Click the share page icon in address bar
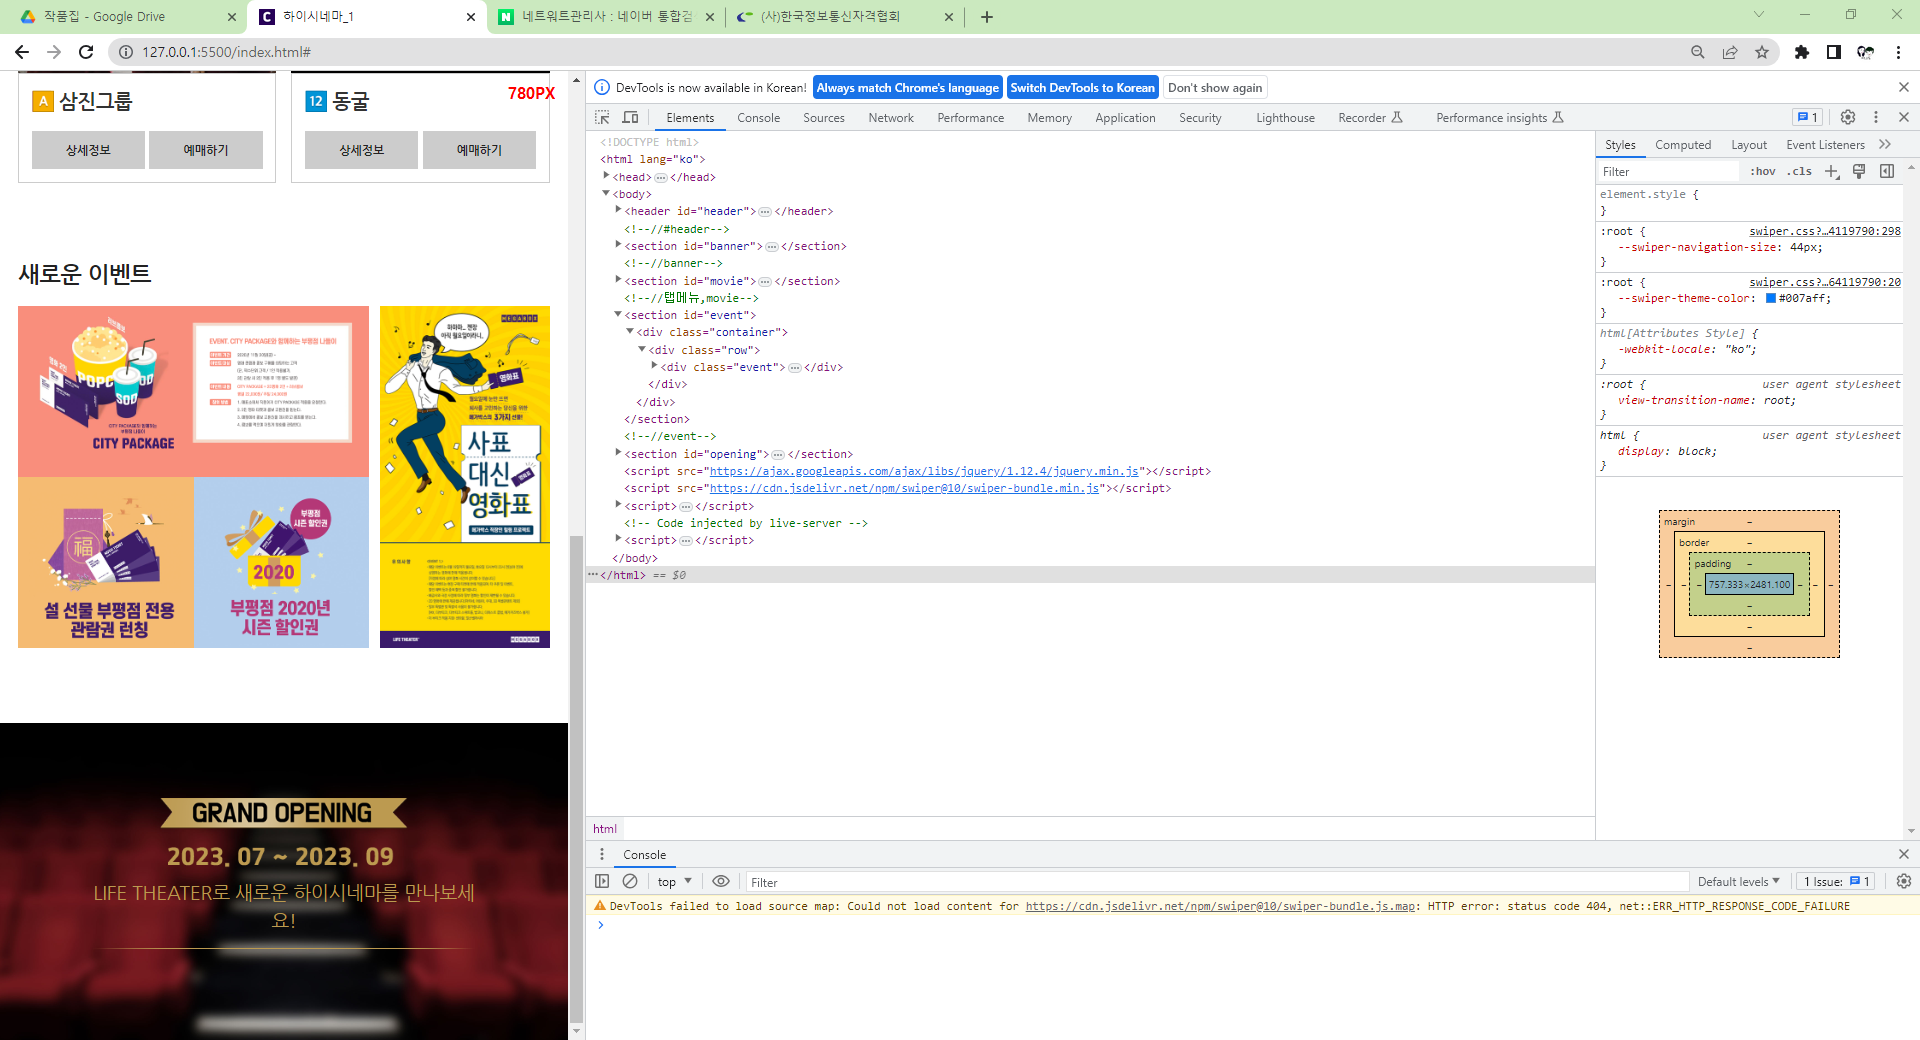Image resolution: width=1920 pixels, height=1040 pixels. point(1730,52)
